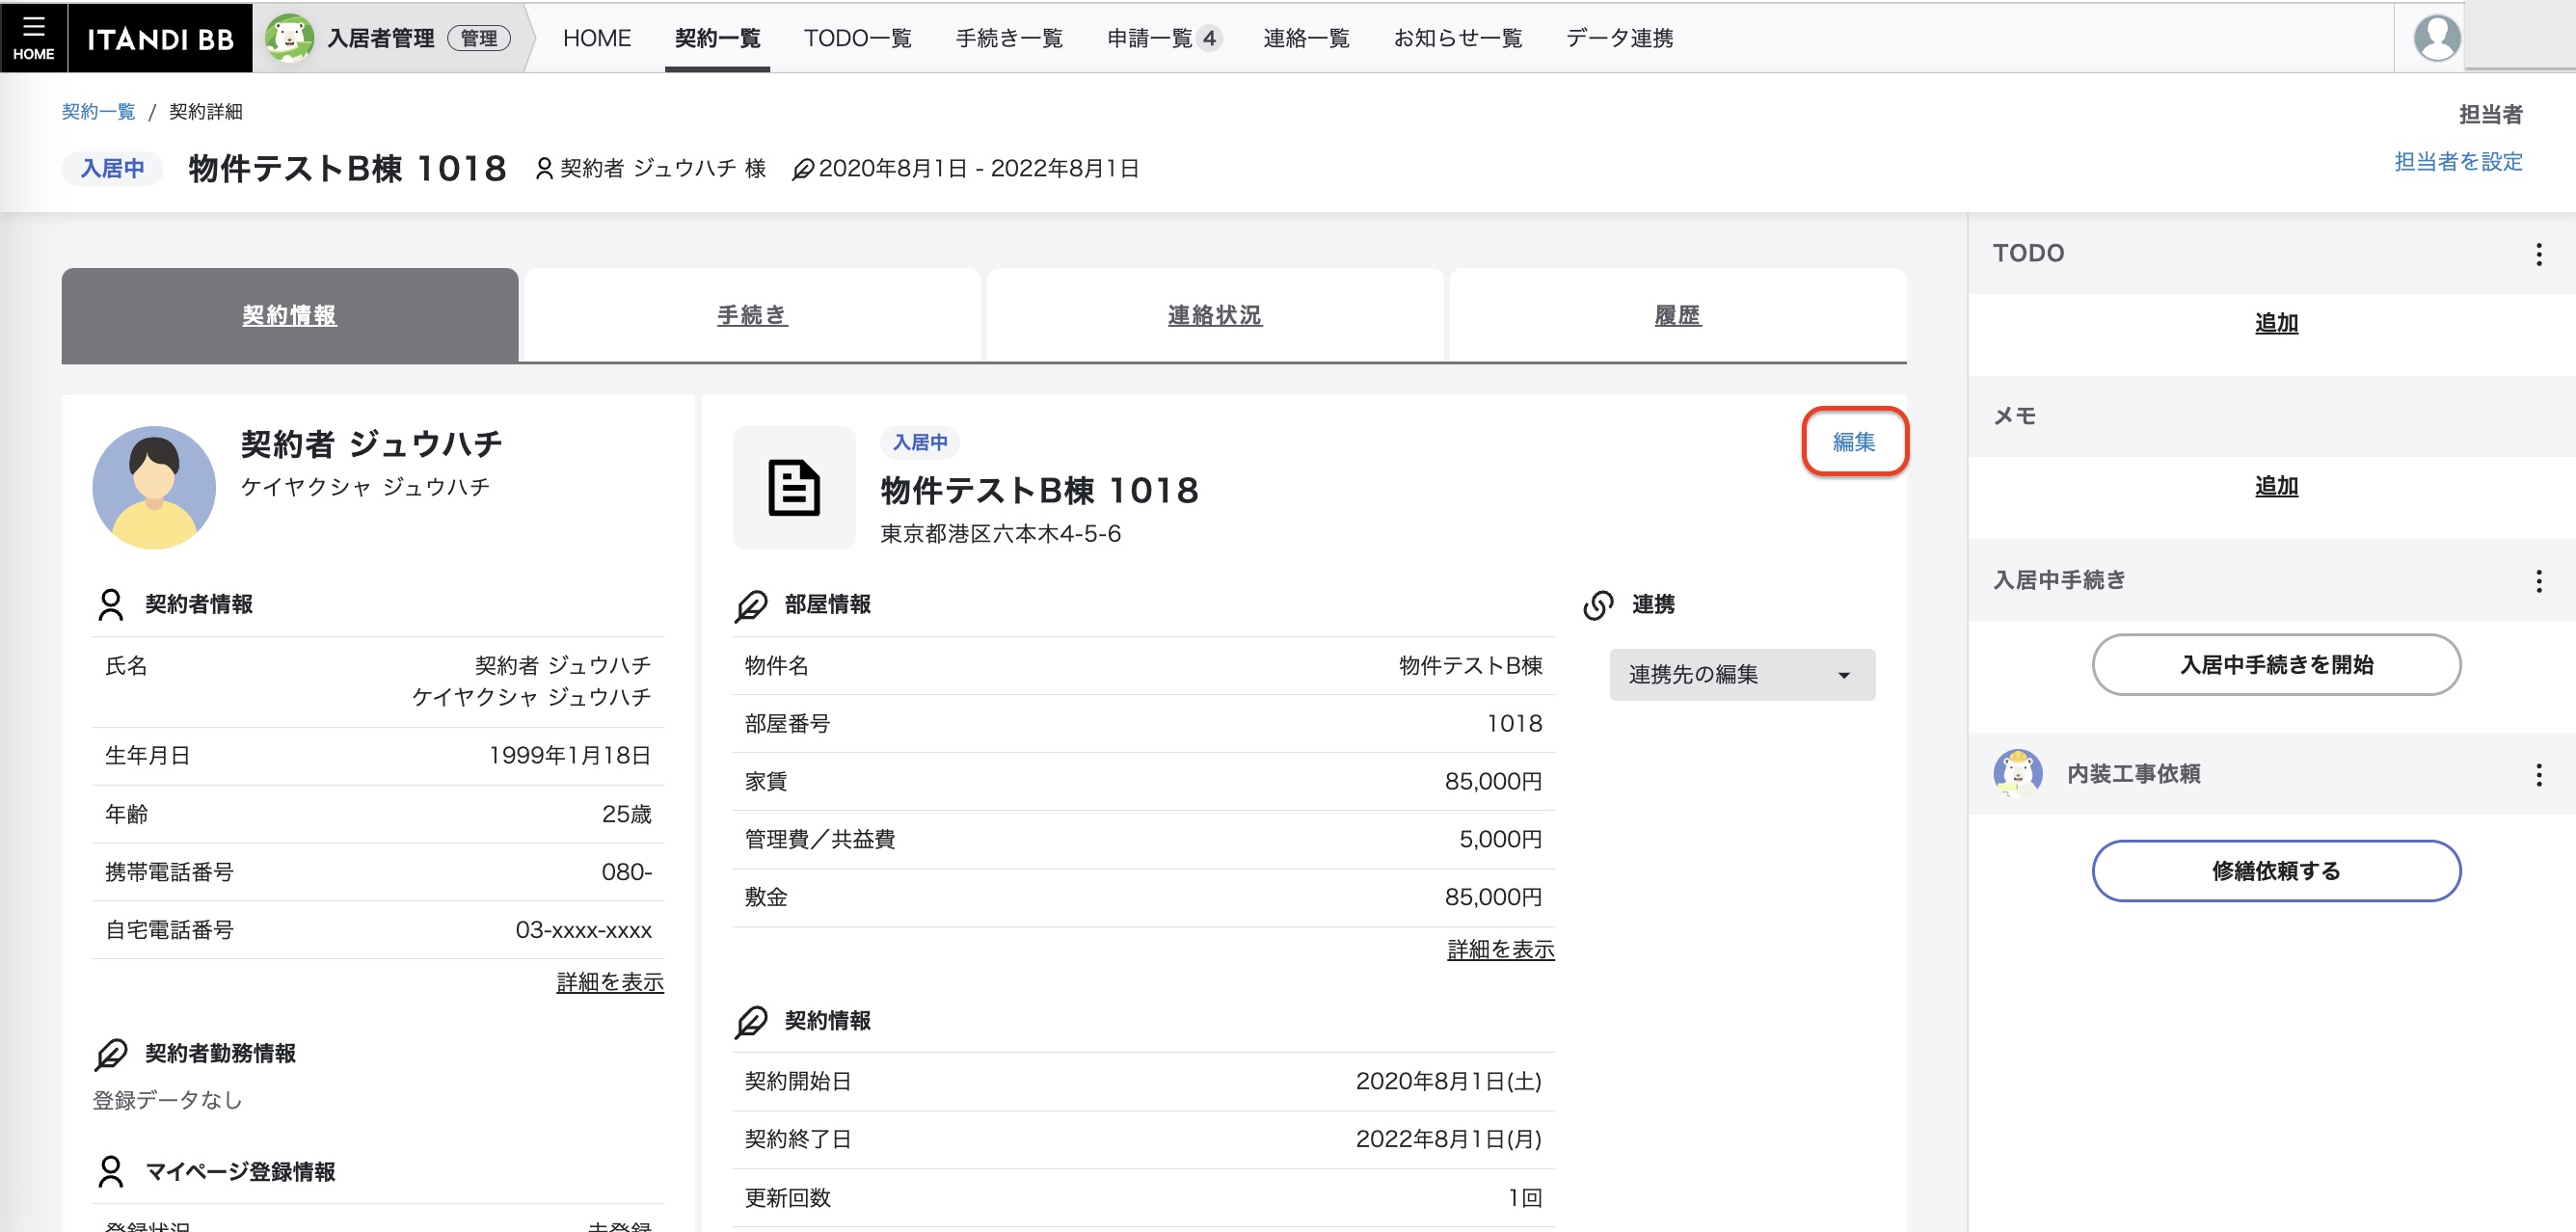Click the 携帯電話番号 value 080-

[x=626, y=872]
